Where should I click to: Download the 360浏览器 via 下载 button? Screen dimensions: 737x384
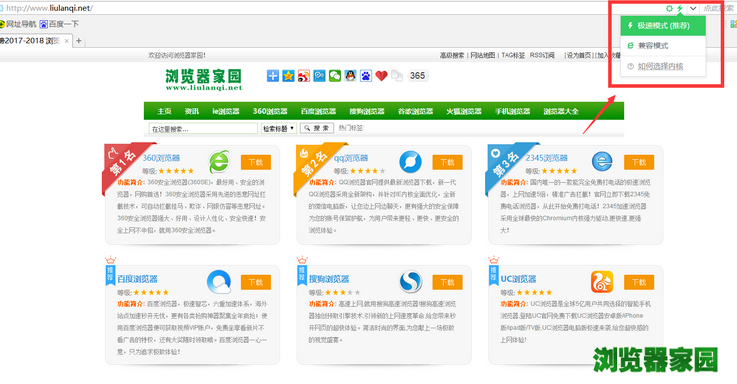(x=256, y=162)
